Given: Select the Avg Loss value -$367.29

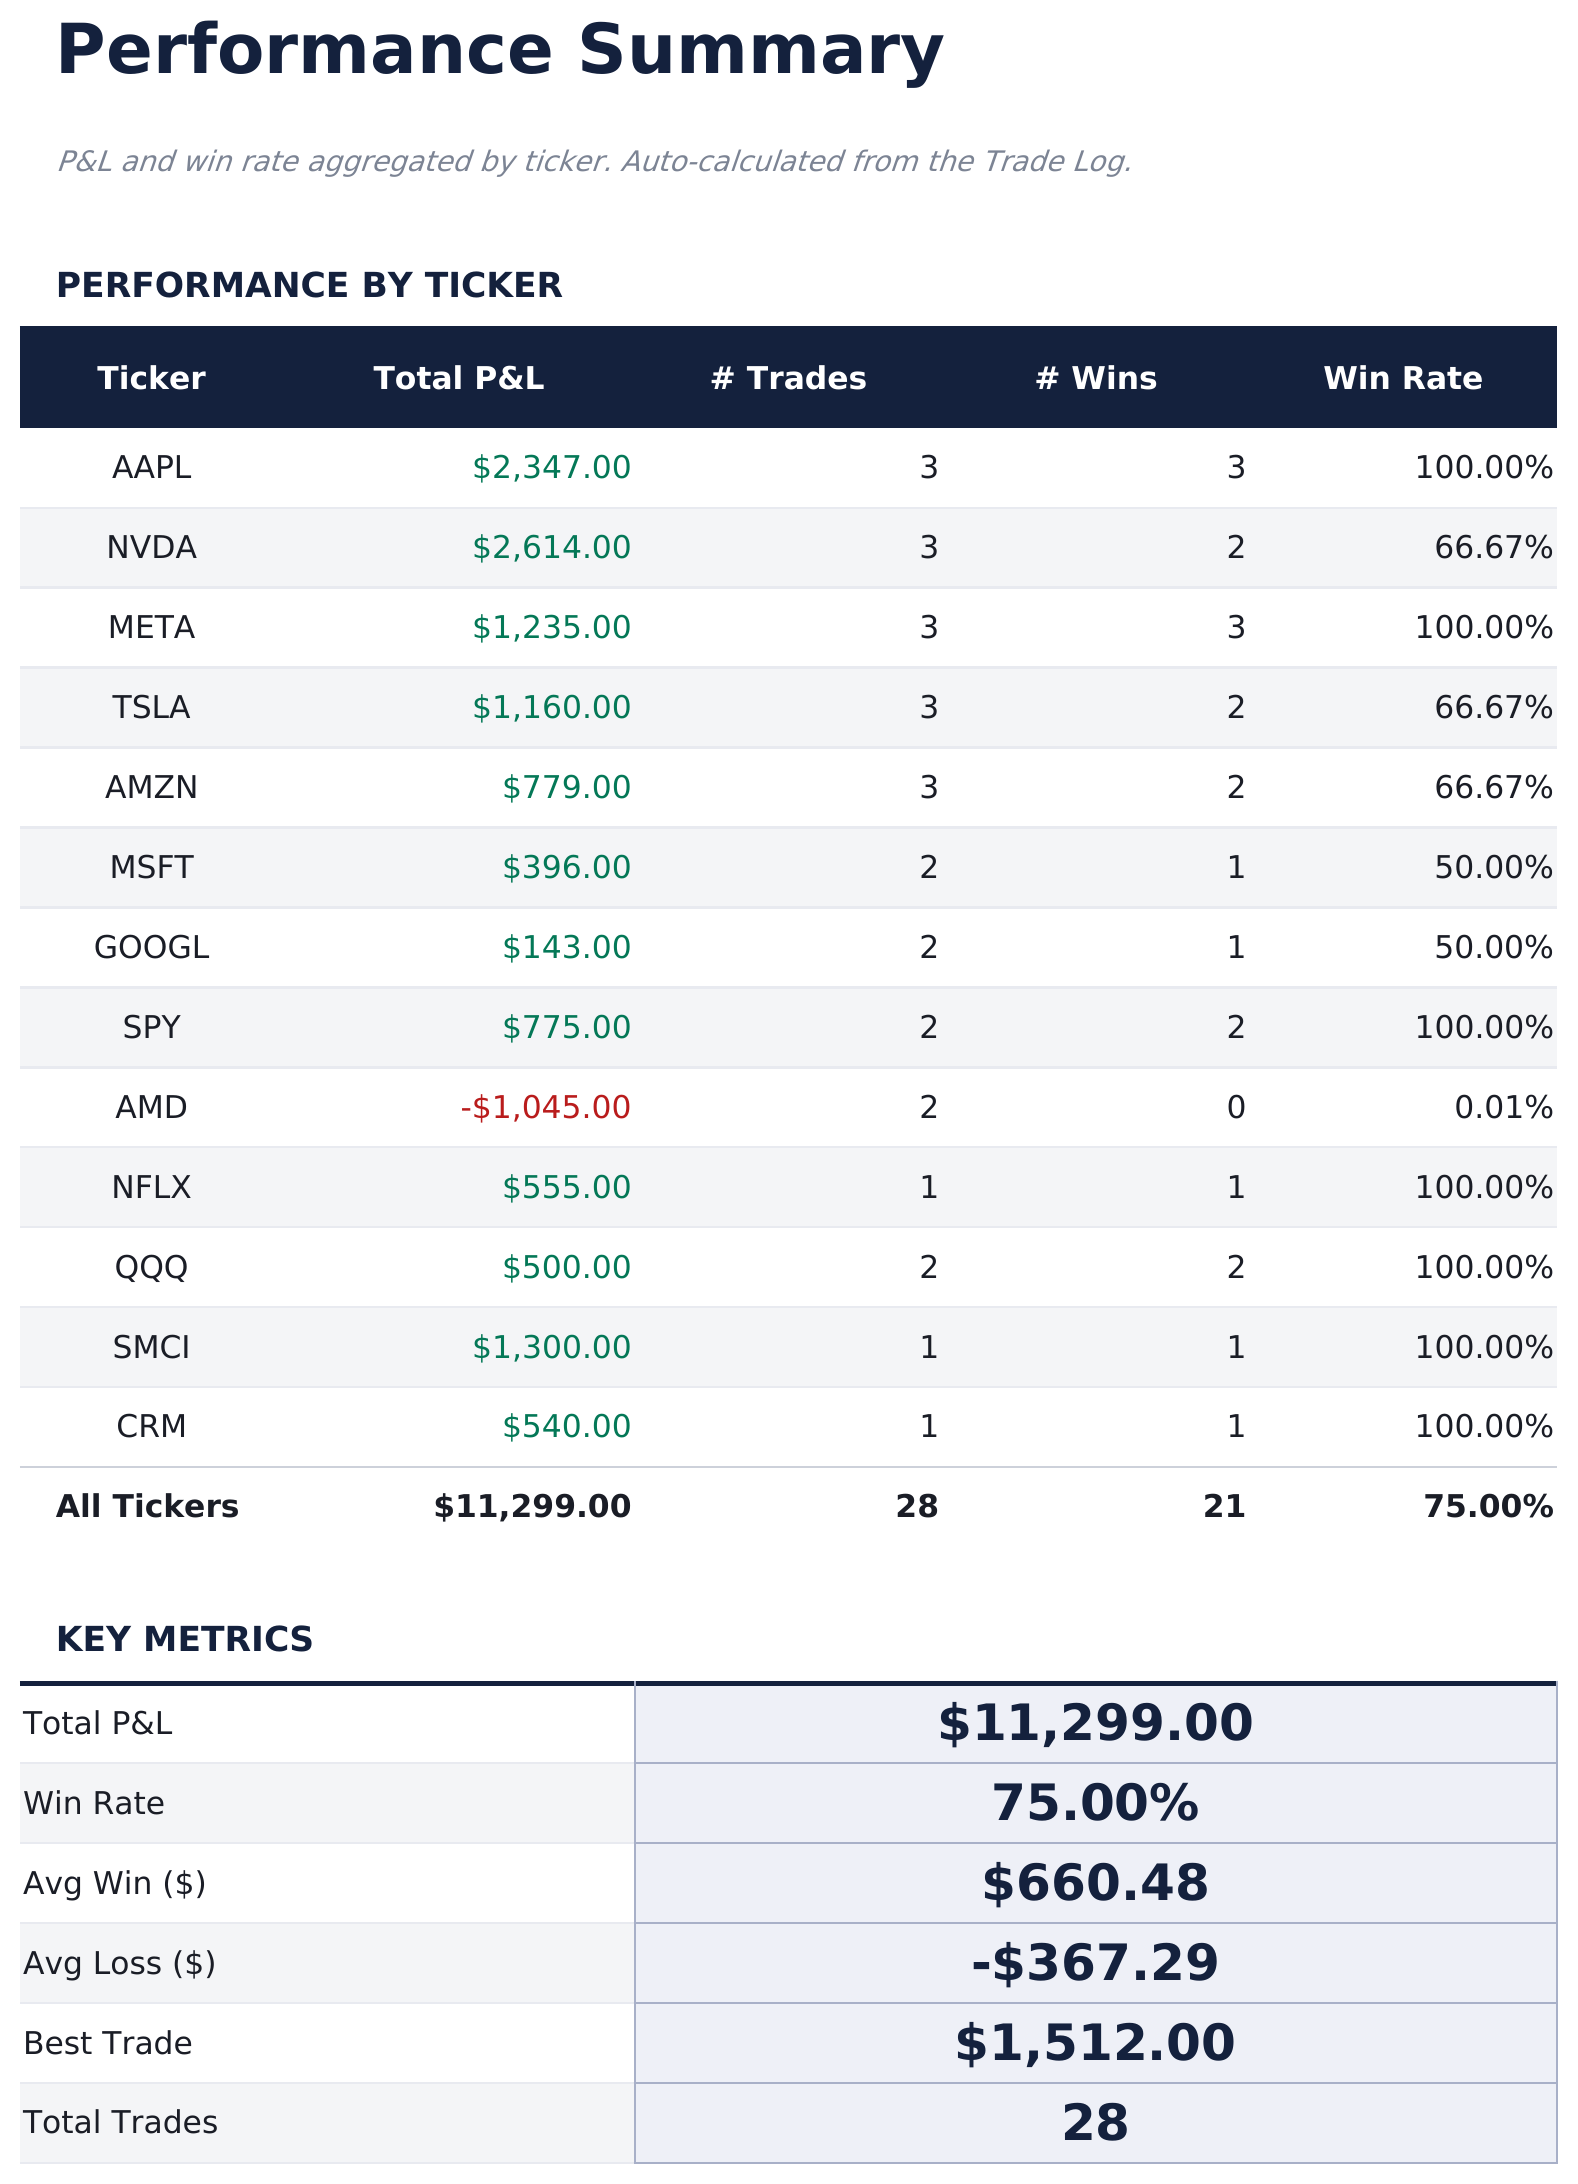Looking at the screenshot, I should 1095,1964.
